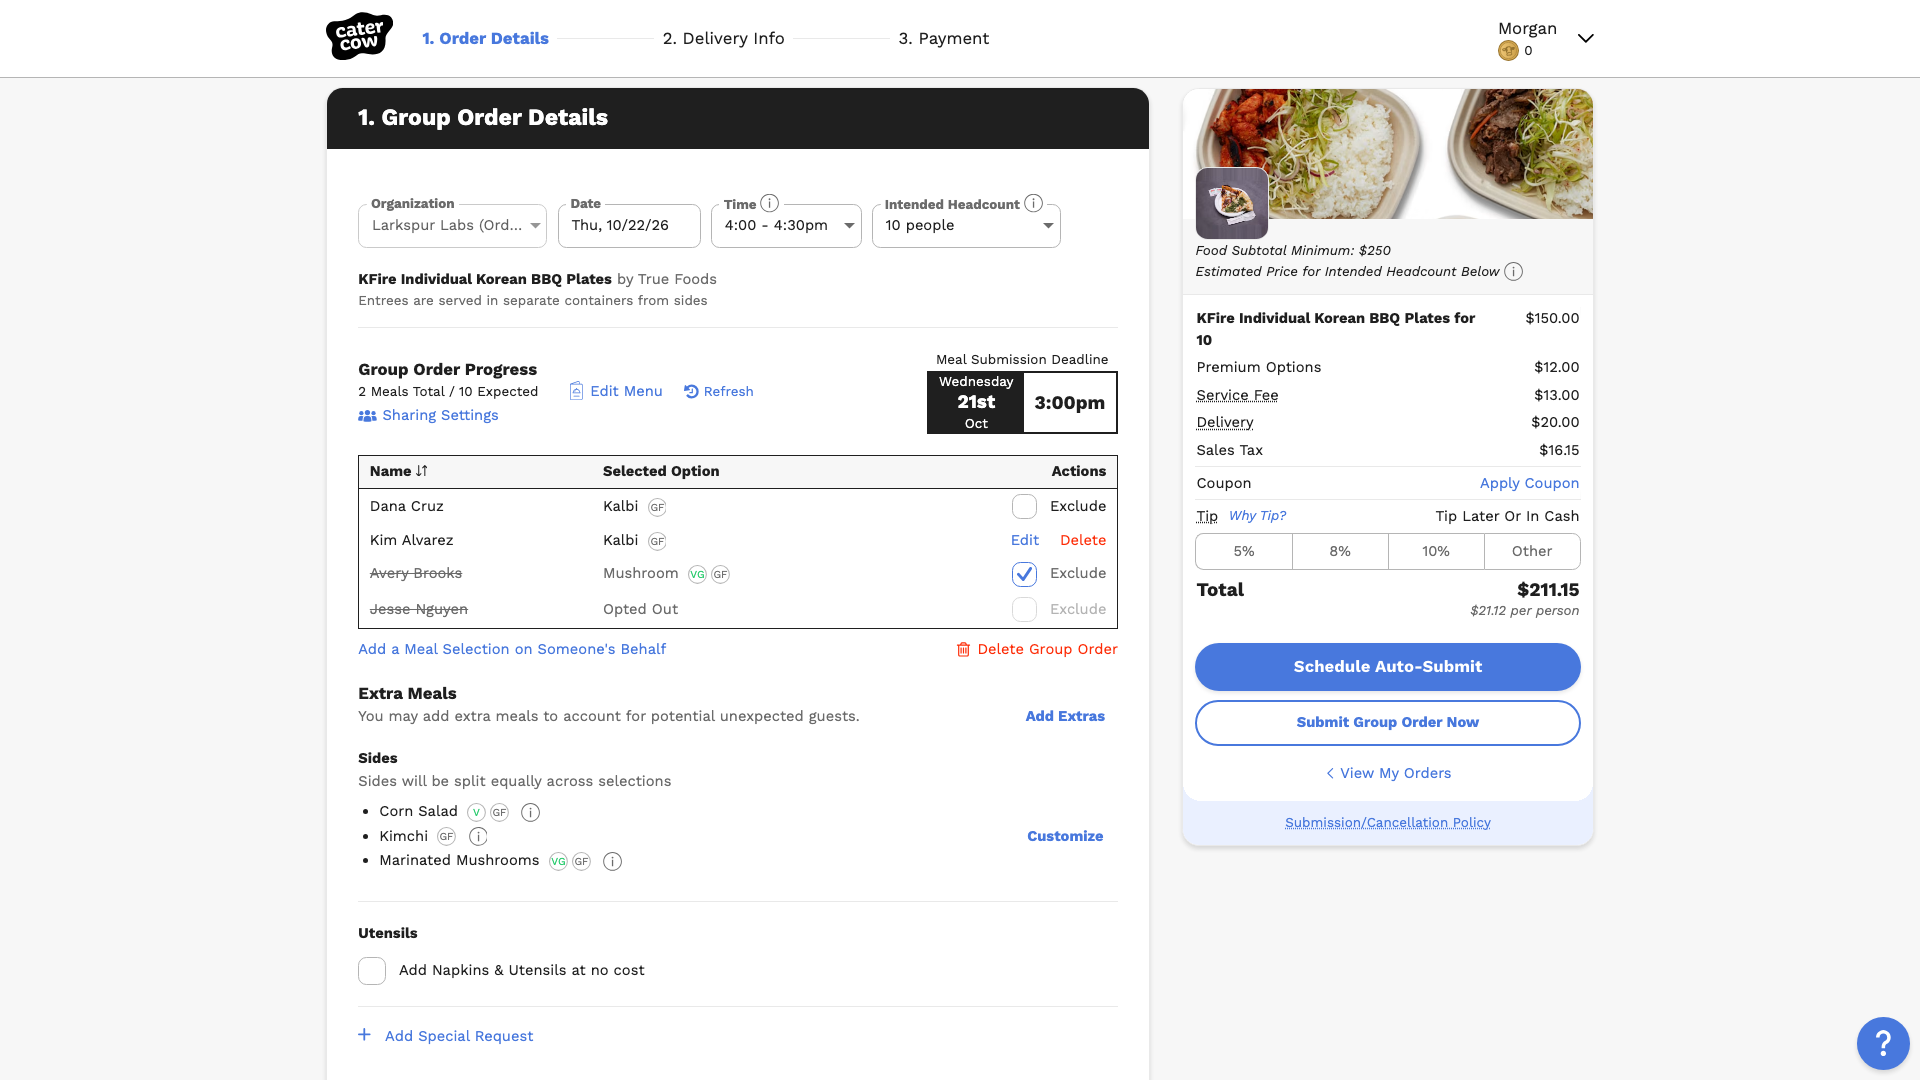Click the Refresh link
Viewport: 1920px width, 1080px height.
[x=719, y=391]
